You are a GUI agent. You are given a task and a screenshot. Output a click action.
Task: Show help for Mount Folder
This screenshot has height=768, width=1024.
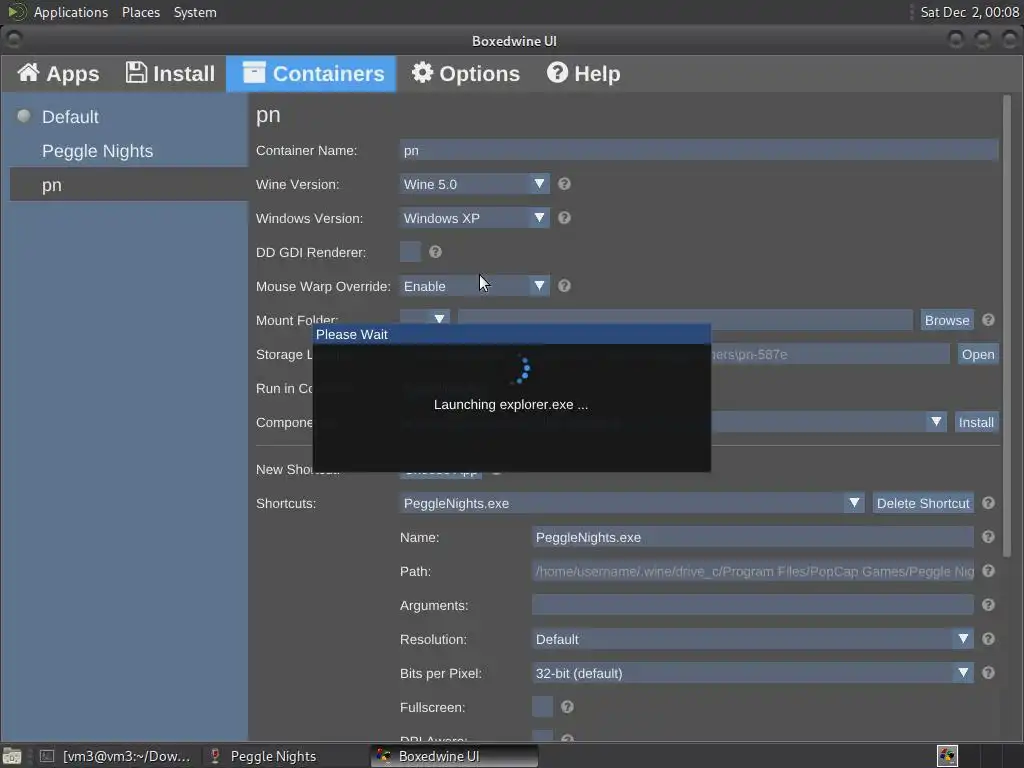988,320
